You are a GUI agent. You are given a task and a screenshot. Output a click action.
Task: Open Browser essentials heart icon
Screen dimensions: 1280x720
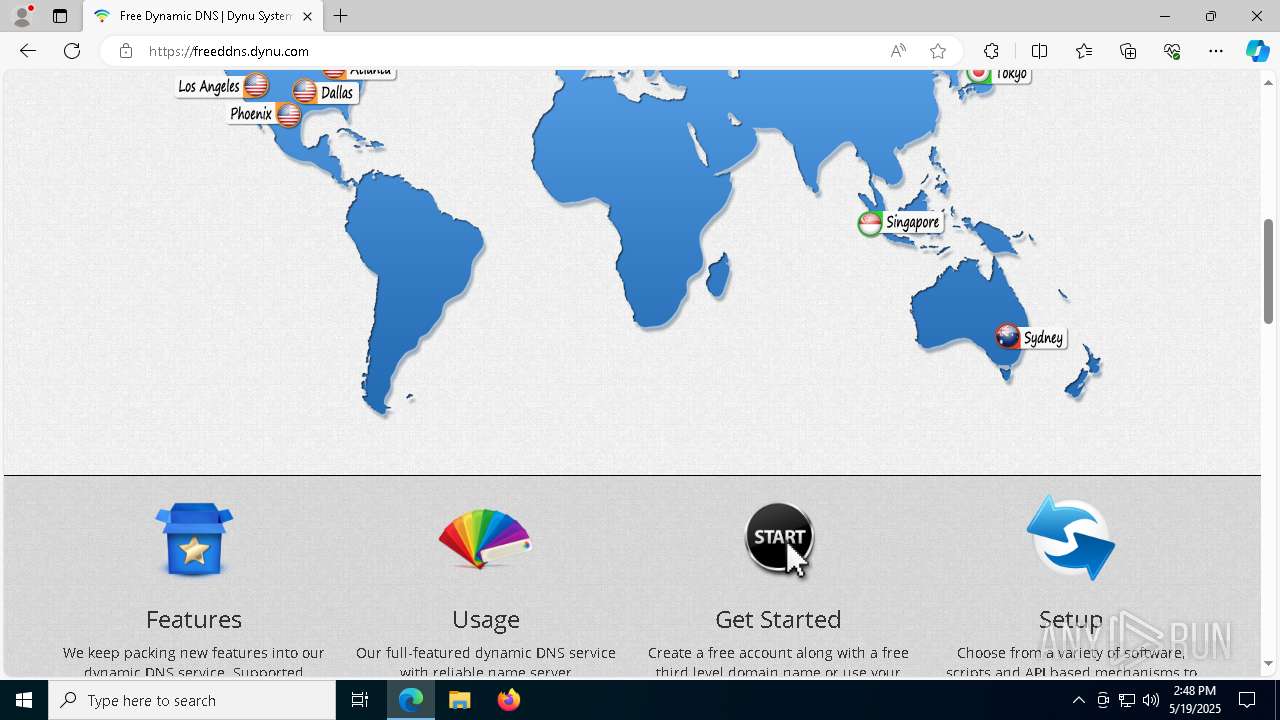(1172, 51)
